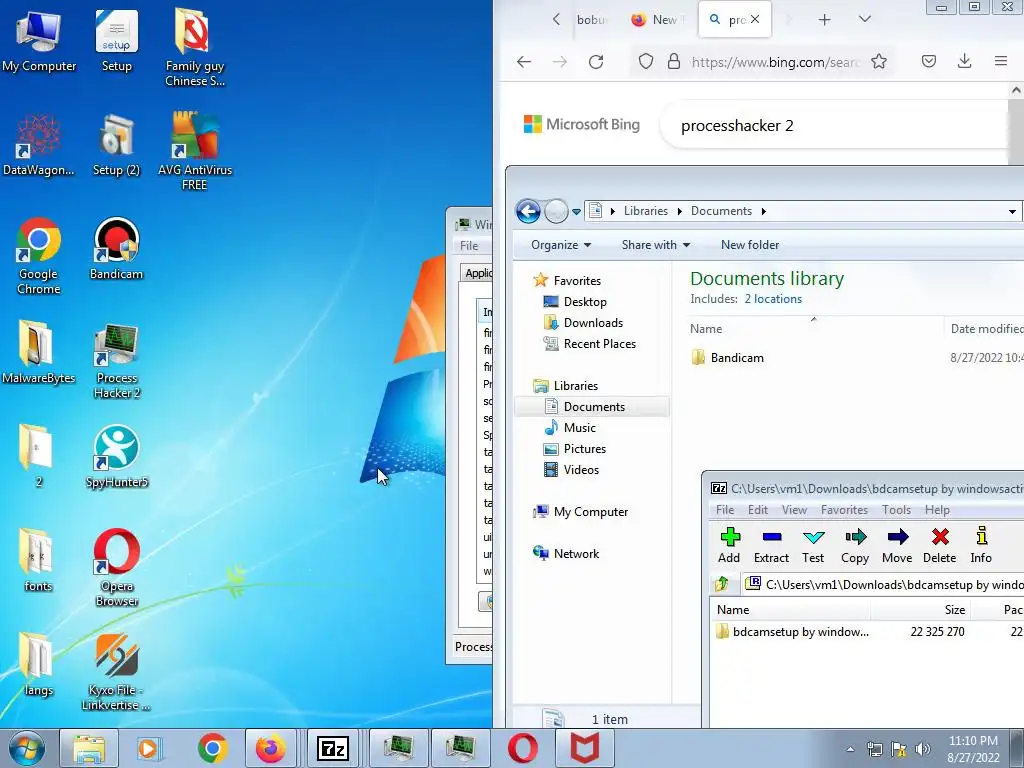Reload the Firefox page

click(x=596, y=62)
